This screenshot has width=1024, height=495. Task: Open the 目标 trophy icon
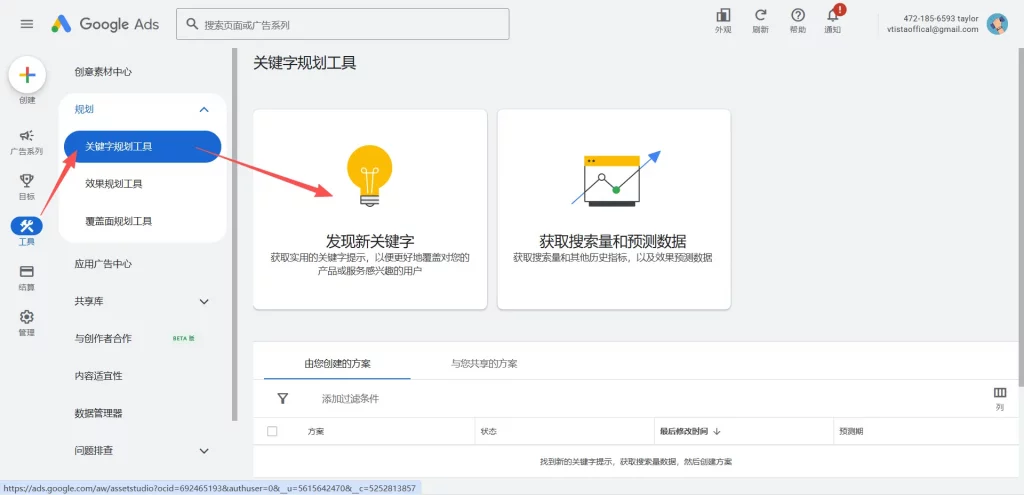coord(27,181)
